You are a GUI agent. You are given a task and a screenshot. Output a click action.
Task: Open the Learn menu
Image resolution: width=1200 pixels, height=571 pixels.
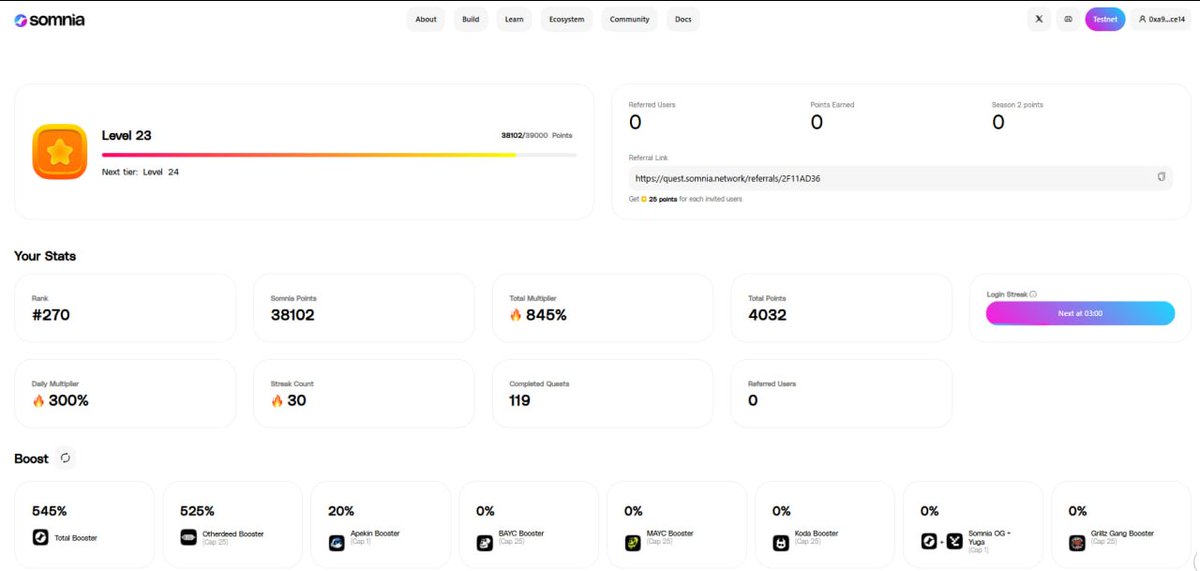pyautogui.click(x=514, y=19)
